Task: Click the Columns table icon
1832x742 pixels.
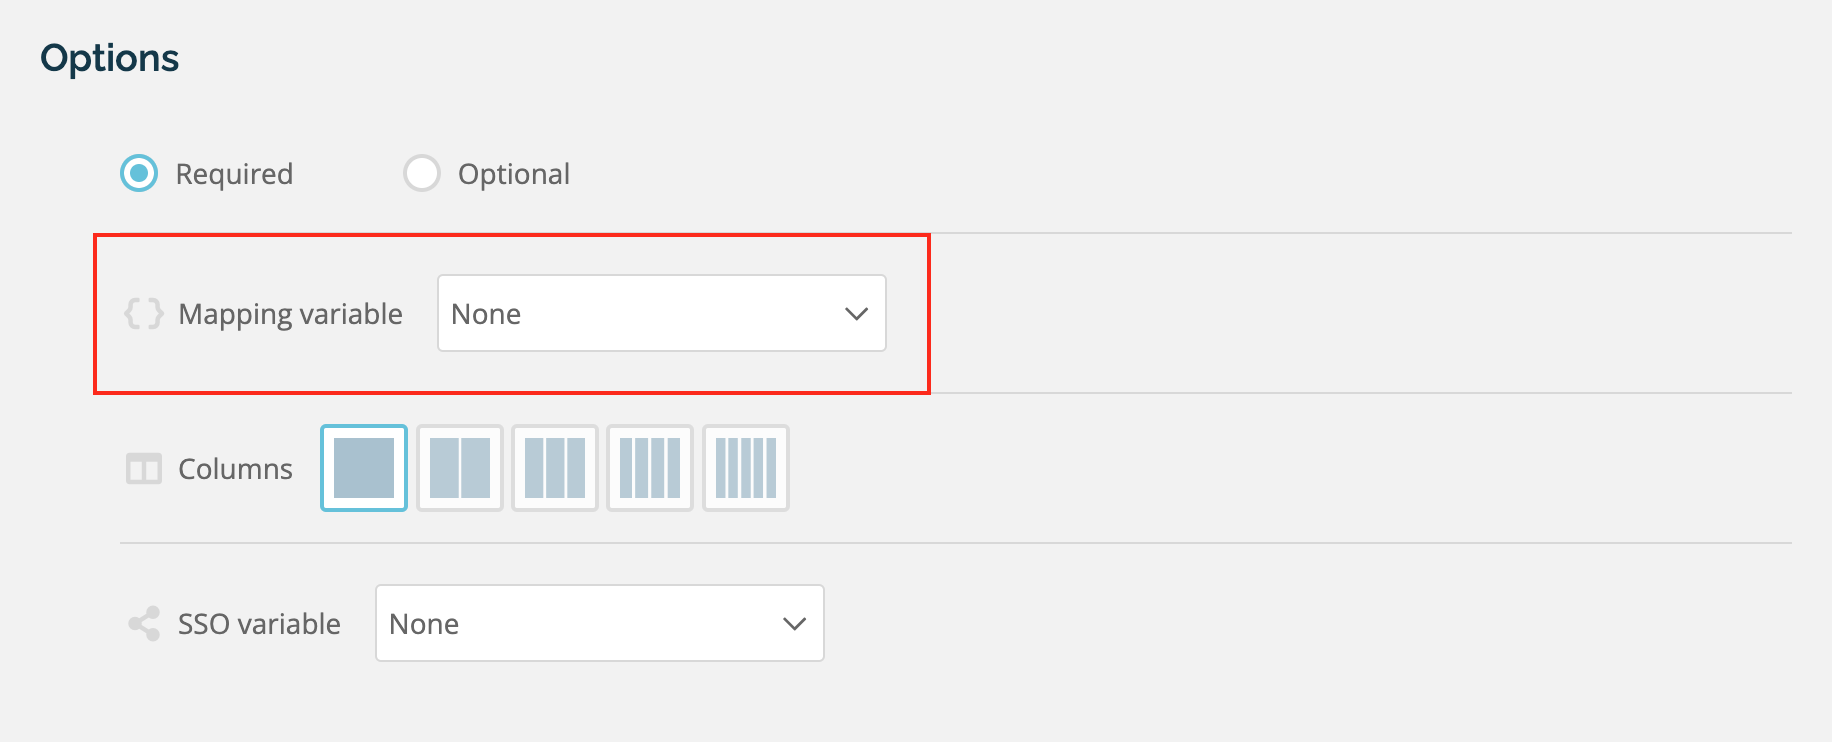Action: coord(144,468)
